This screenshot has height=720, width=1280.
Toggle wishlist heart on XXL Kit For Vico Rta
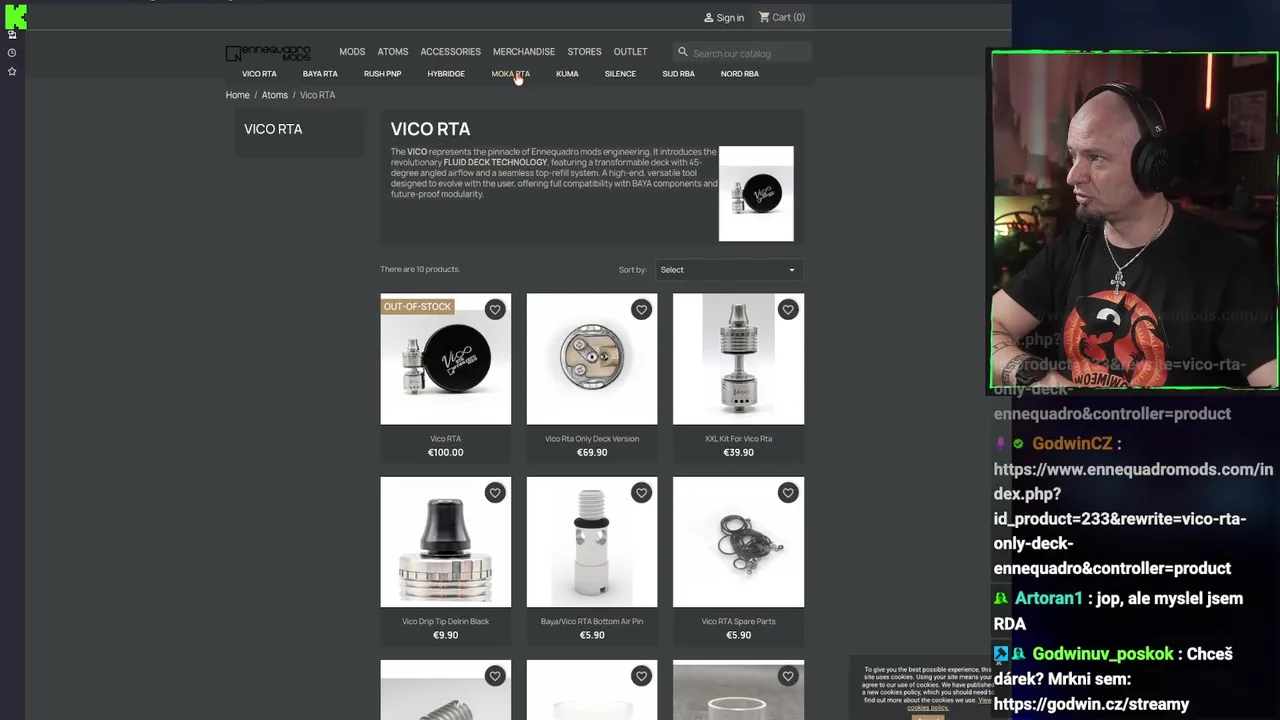pyautogui.click(x=788, y=310)
